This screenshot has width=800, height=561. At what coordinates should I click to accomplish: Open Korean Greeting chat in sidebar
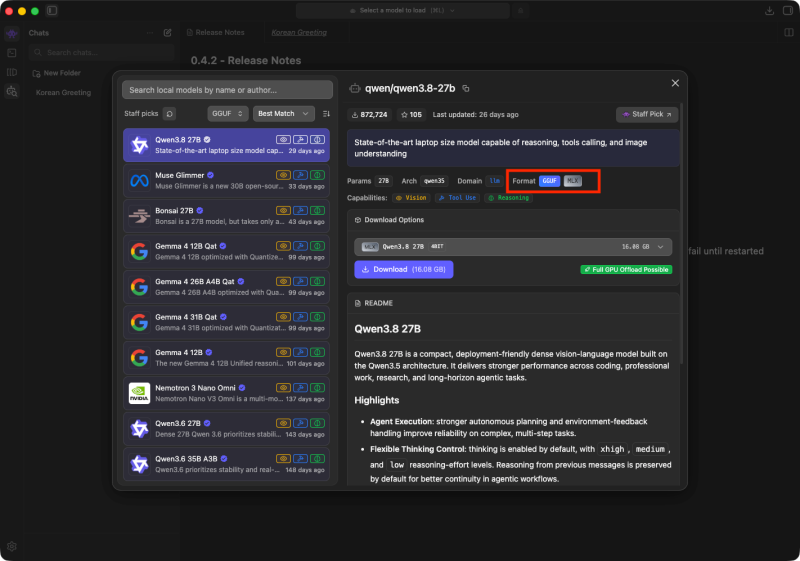click(x=63, y=93)
